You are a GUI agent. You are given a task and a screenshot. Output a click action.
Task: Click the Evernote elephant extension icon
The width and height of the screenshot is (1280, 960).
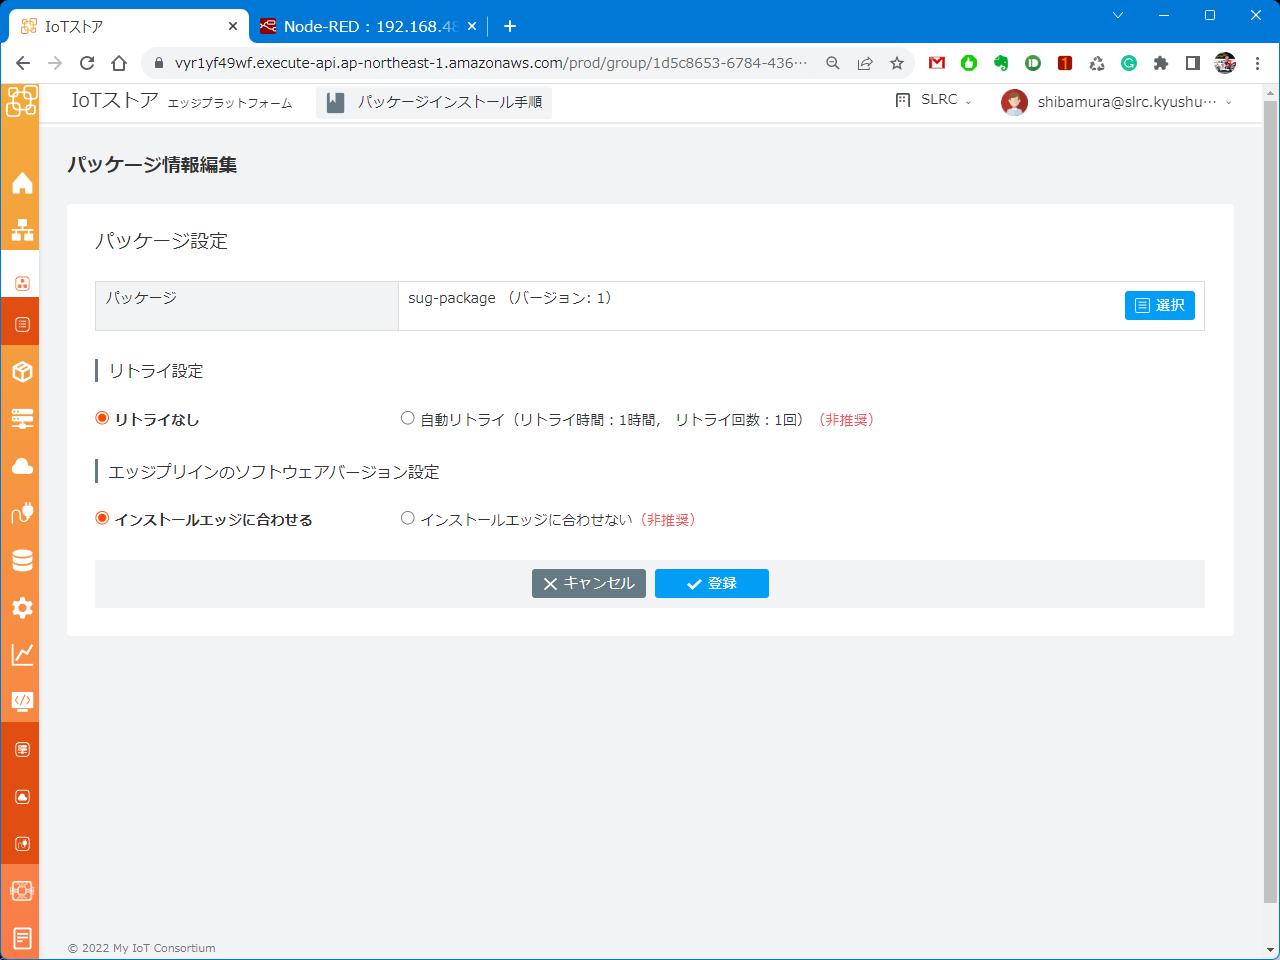pos(1001,63)
